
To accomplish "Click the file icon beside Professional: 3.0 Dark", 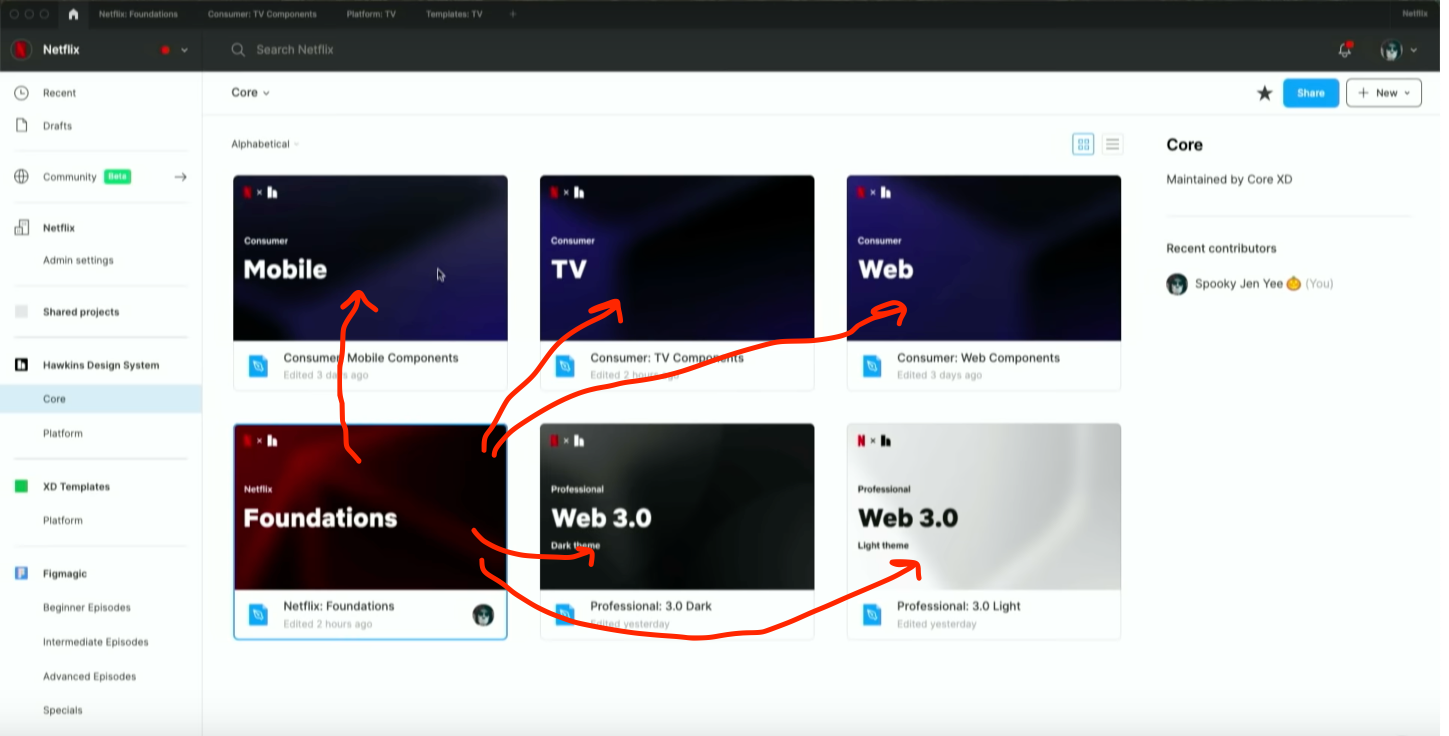I will coord(566,615).
